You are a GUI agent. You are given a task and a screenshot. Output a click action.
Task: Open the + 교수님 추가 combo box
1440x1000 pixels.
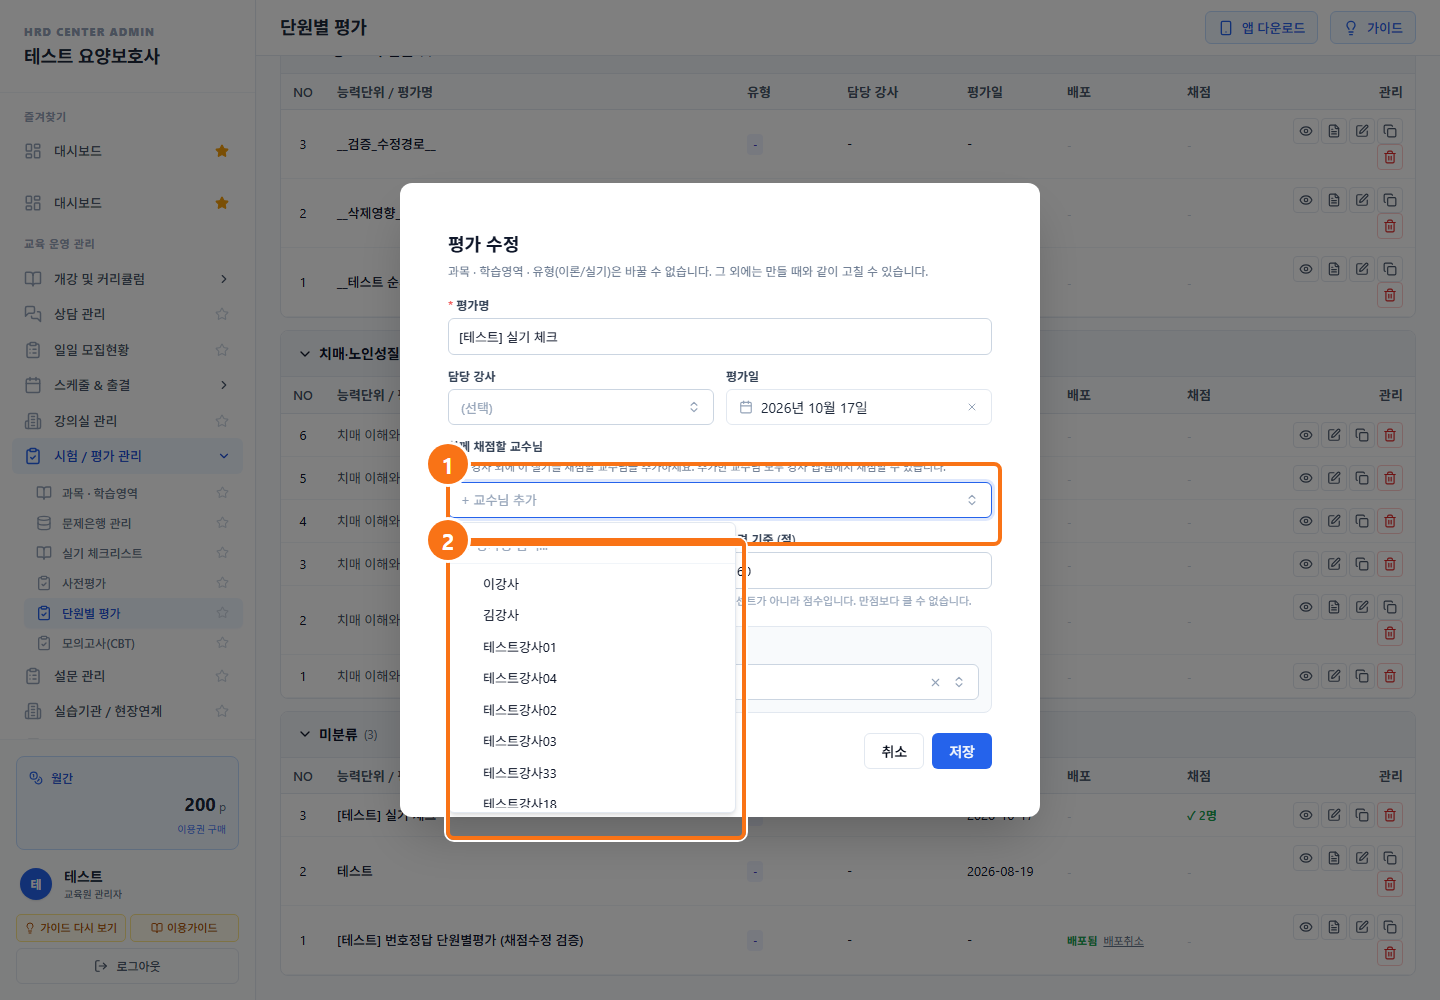(720, 500)
